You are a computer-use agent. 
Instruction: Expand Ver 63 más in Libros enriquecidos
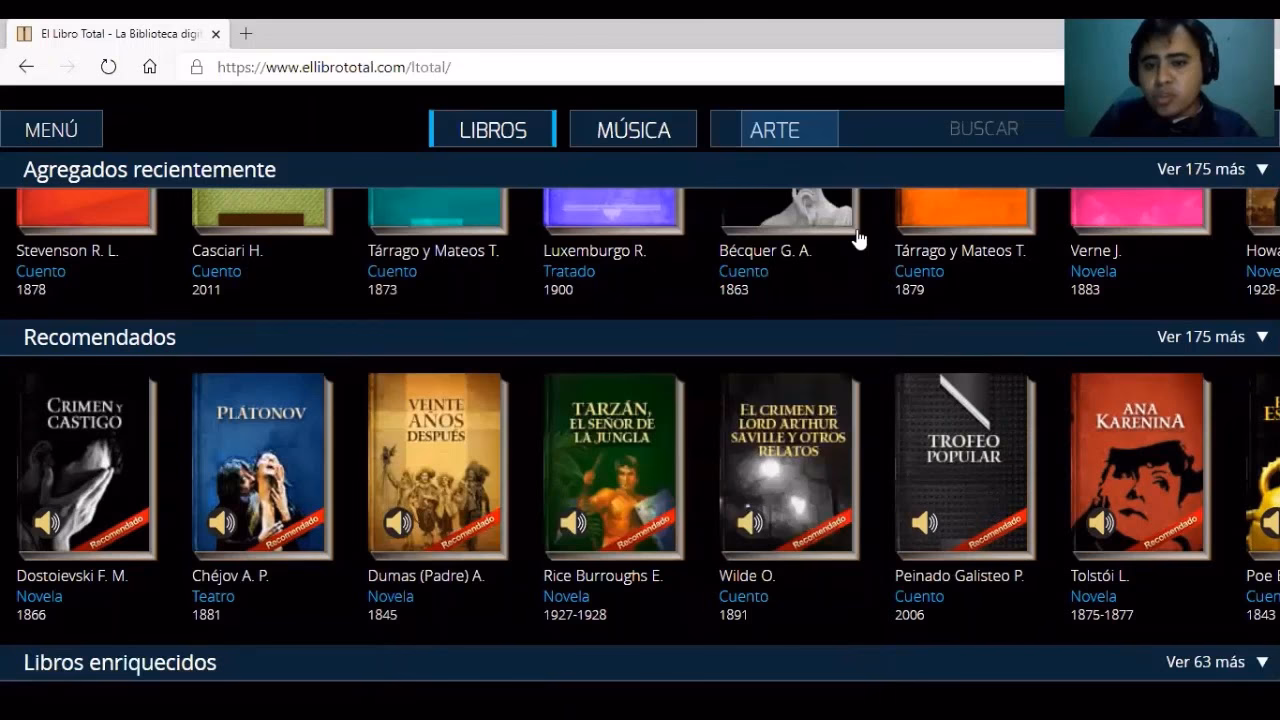1216,662
